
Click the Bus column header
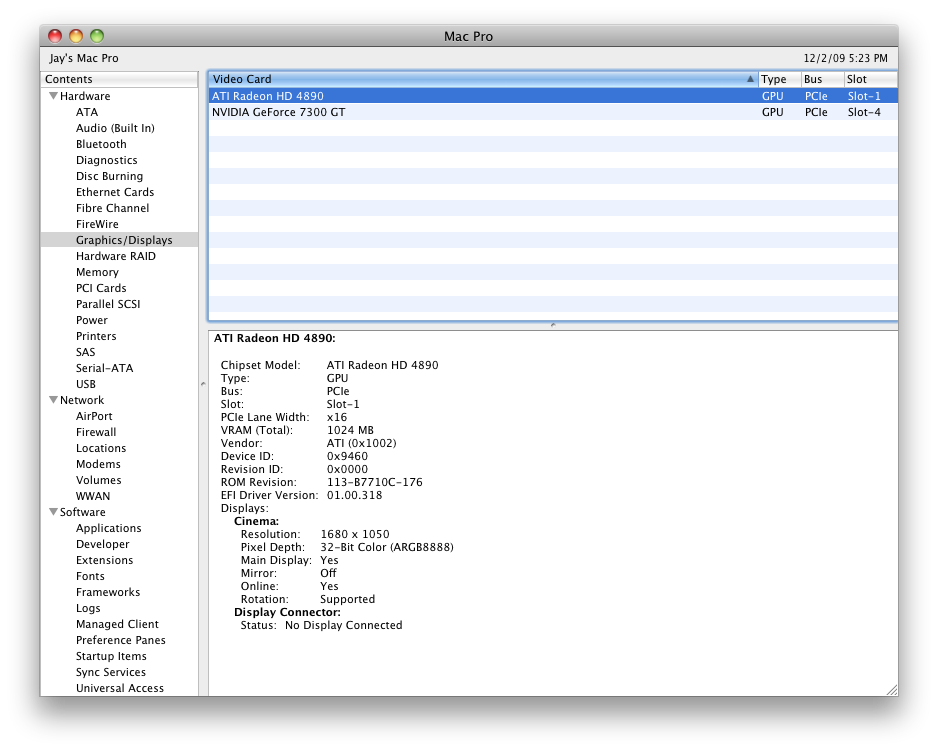pos(823,79)
